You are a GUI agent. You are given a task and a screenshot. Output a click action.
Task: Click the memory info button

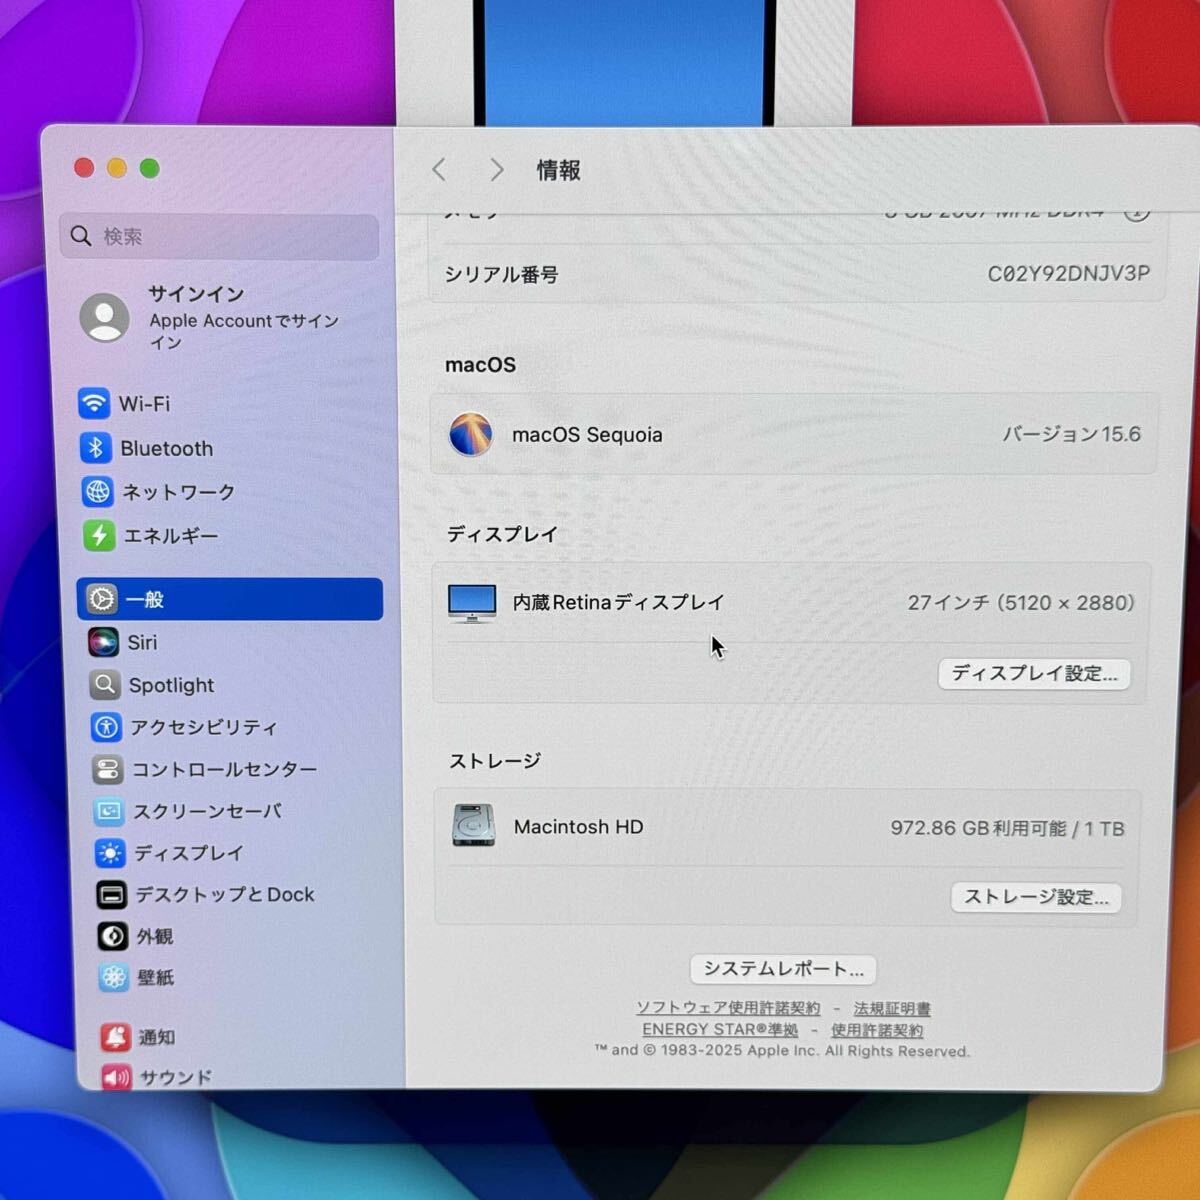[x=1137, y=212]
